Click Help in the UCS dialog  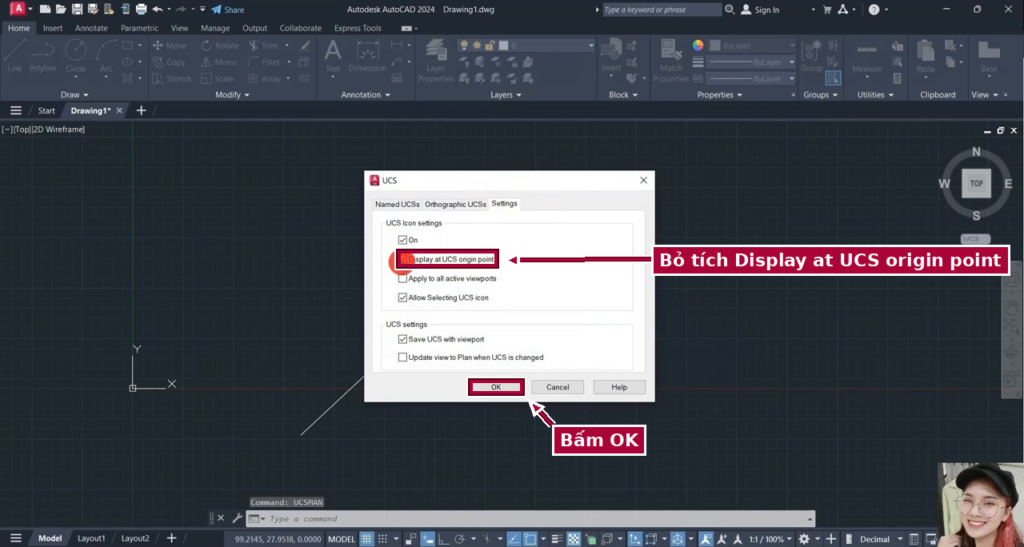[619, 387]
